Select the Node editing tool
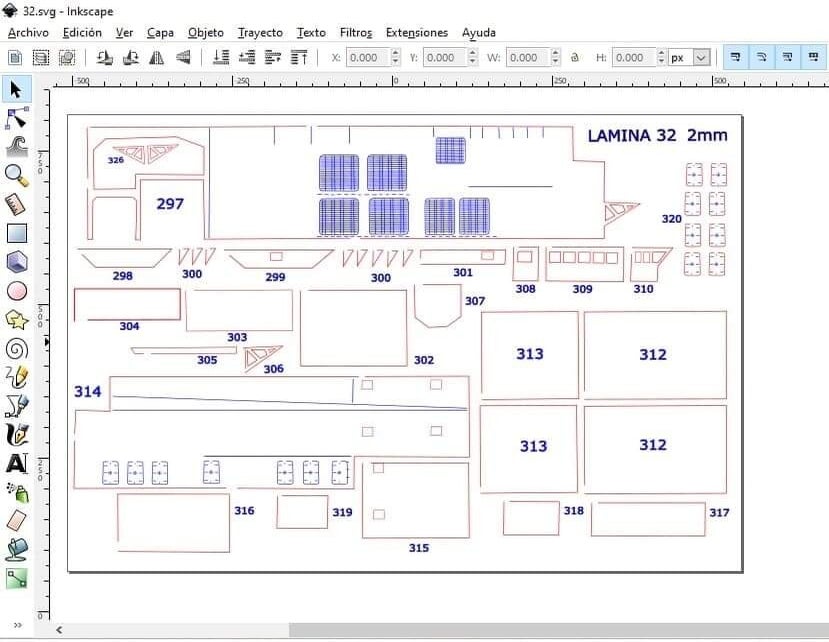 [16, 118]
